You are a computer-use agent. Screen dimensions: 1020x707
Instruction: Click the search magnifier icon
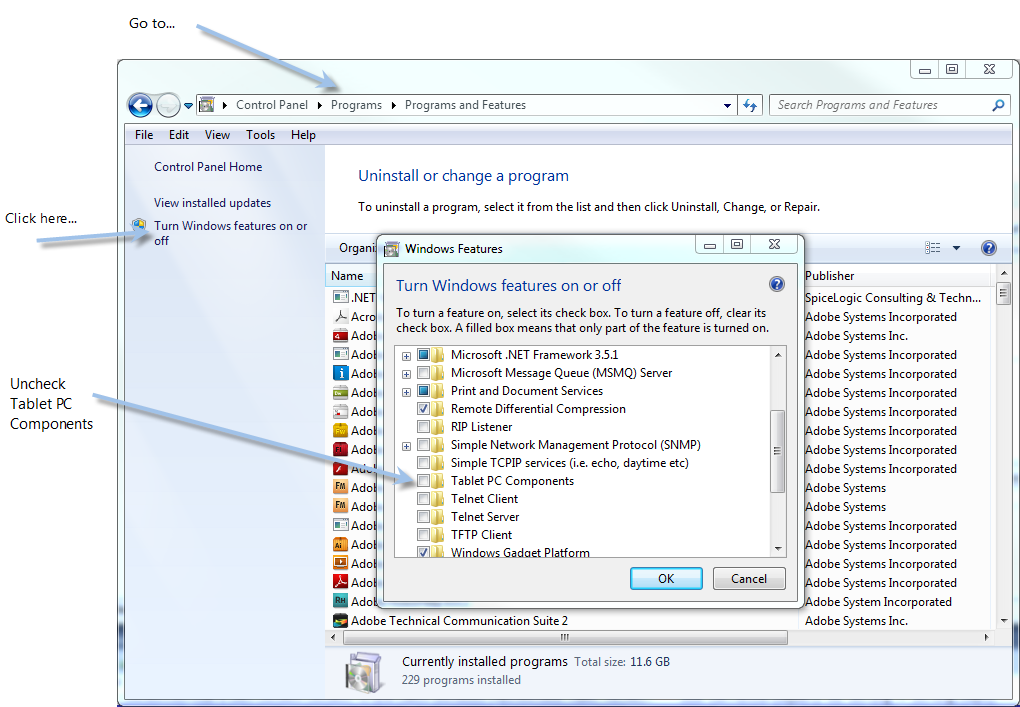[998, 105]
